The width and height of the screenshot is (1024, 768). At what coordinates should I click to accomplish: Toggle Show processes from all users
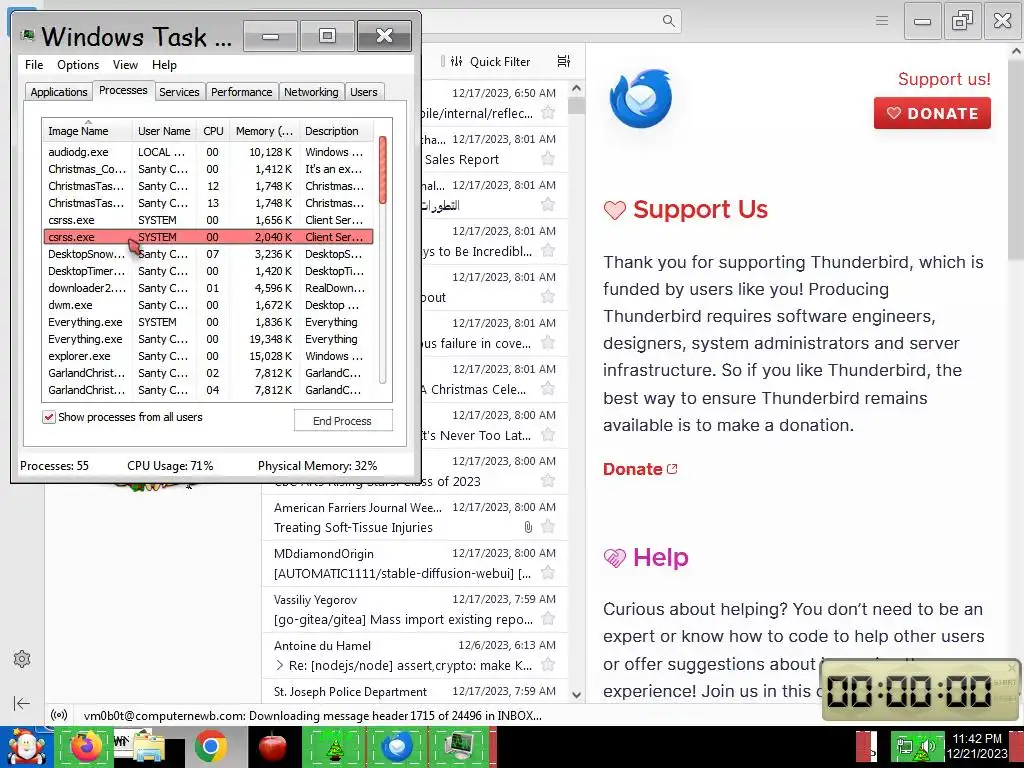pos(48,417)
